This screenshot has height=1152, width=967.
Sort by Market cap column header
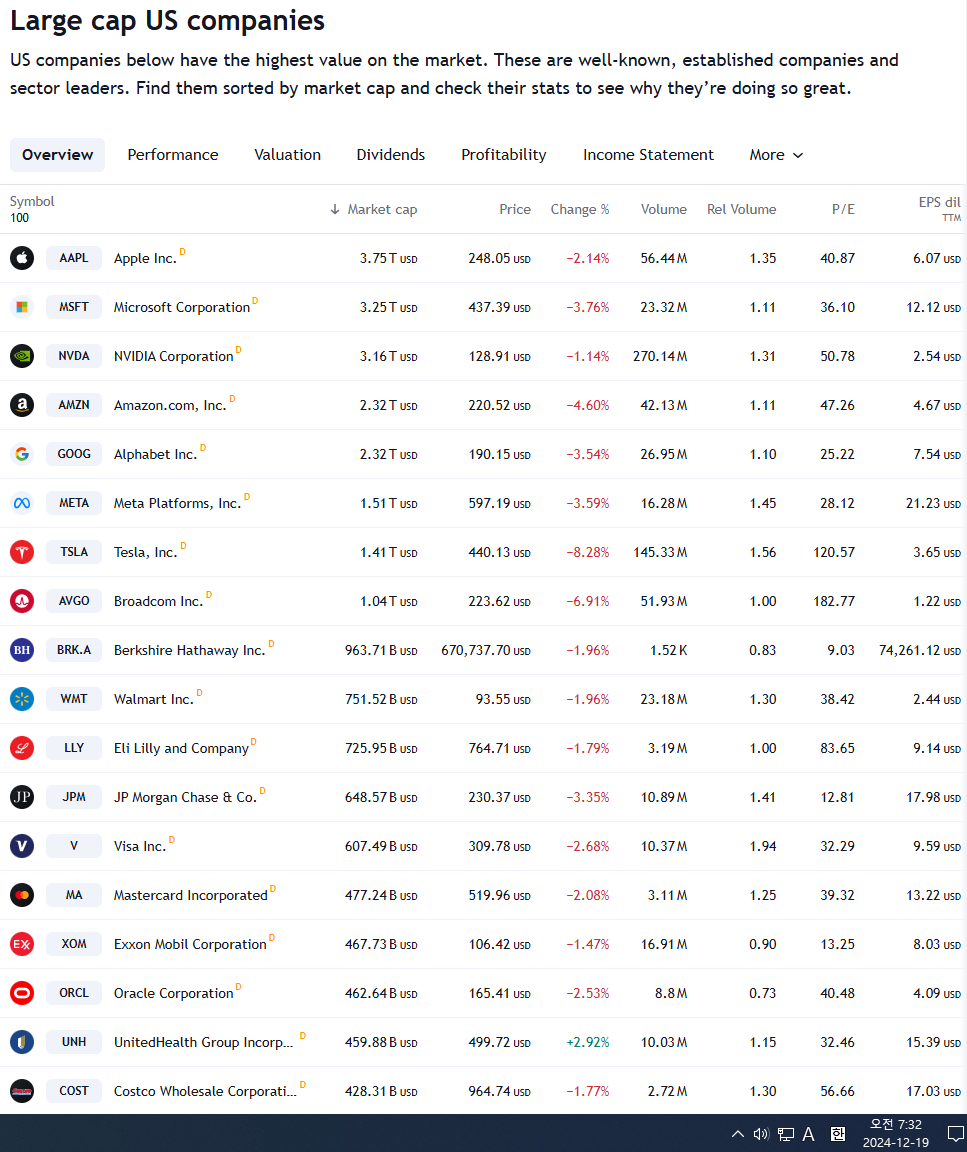[x=374, y=209]
